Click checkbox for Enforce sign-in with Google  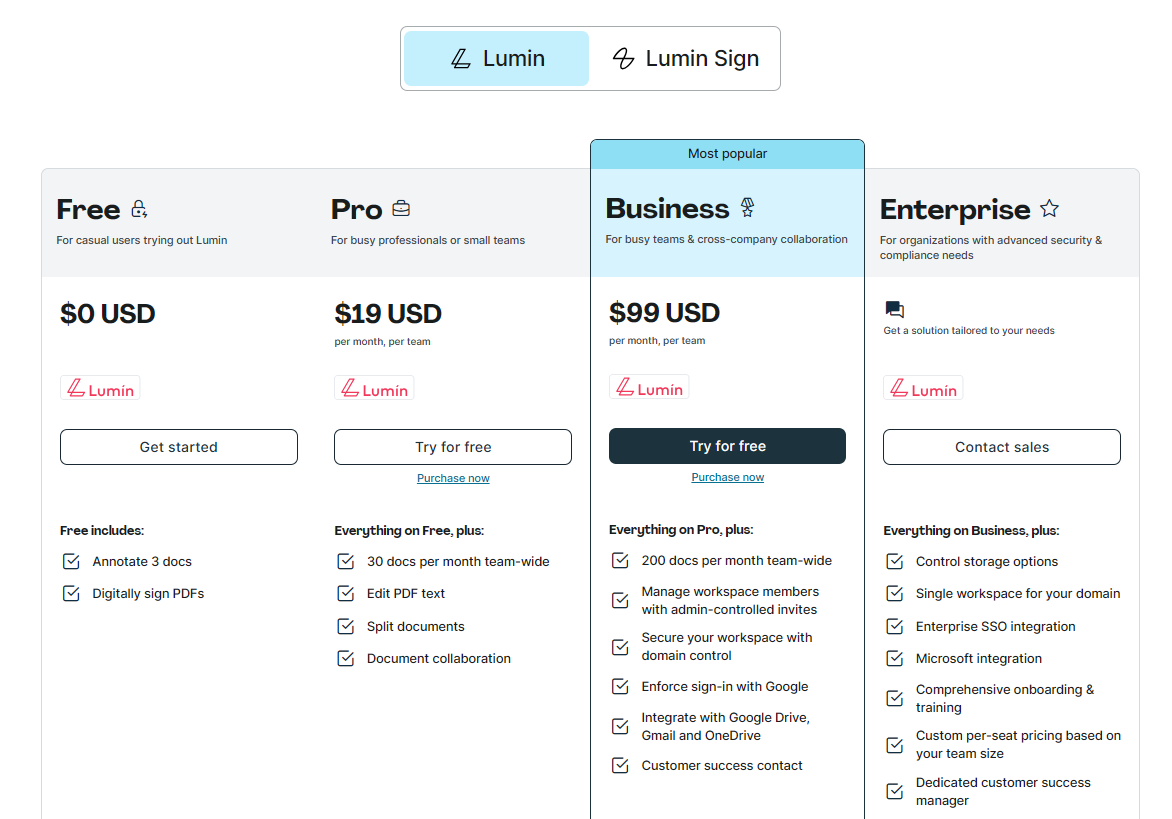tap(619, 686)
